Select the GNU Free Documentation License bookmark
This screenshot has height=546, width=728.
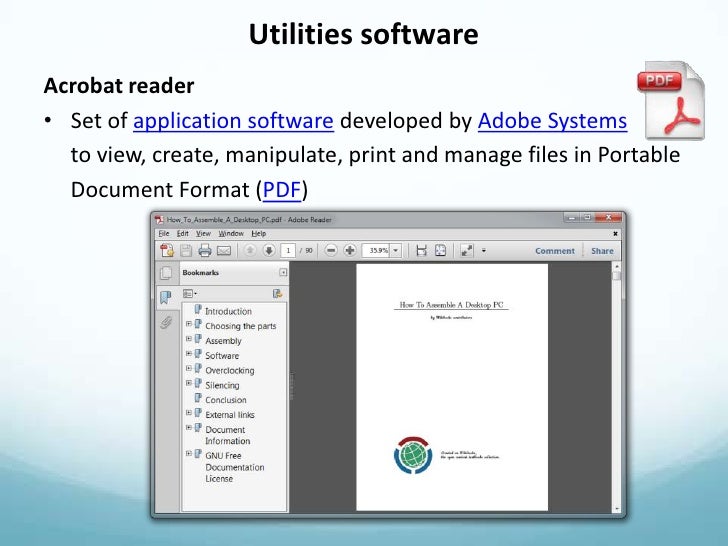[234, 467]
